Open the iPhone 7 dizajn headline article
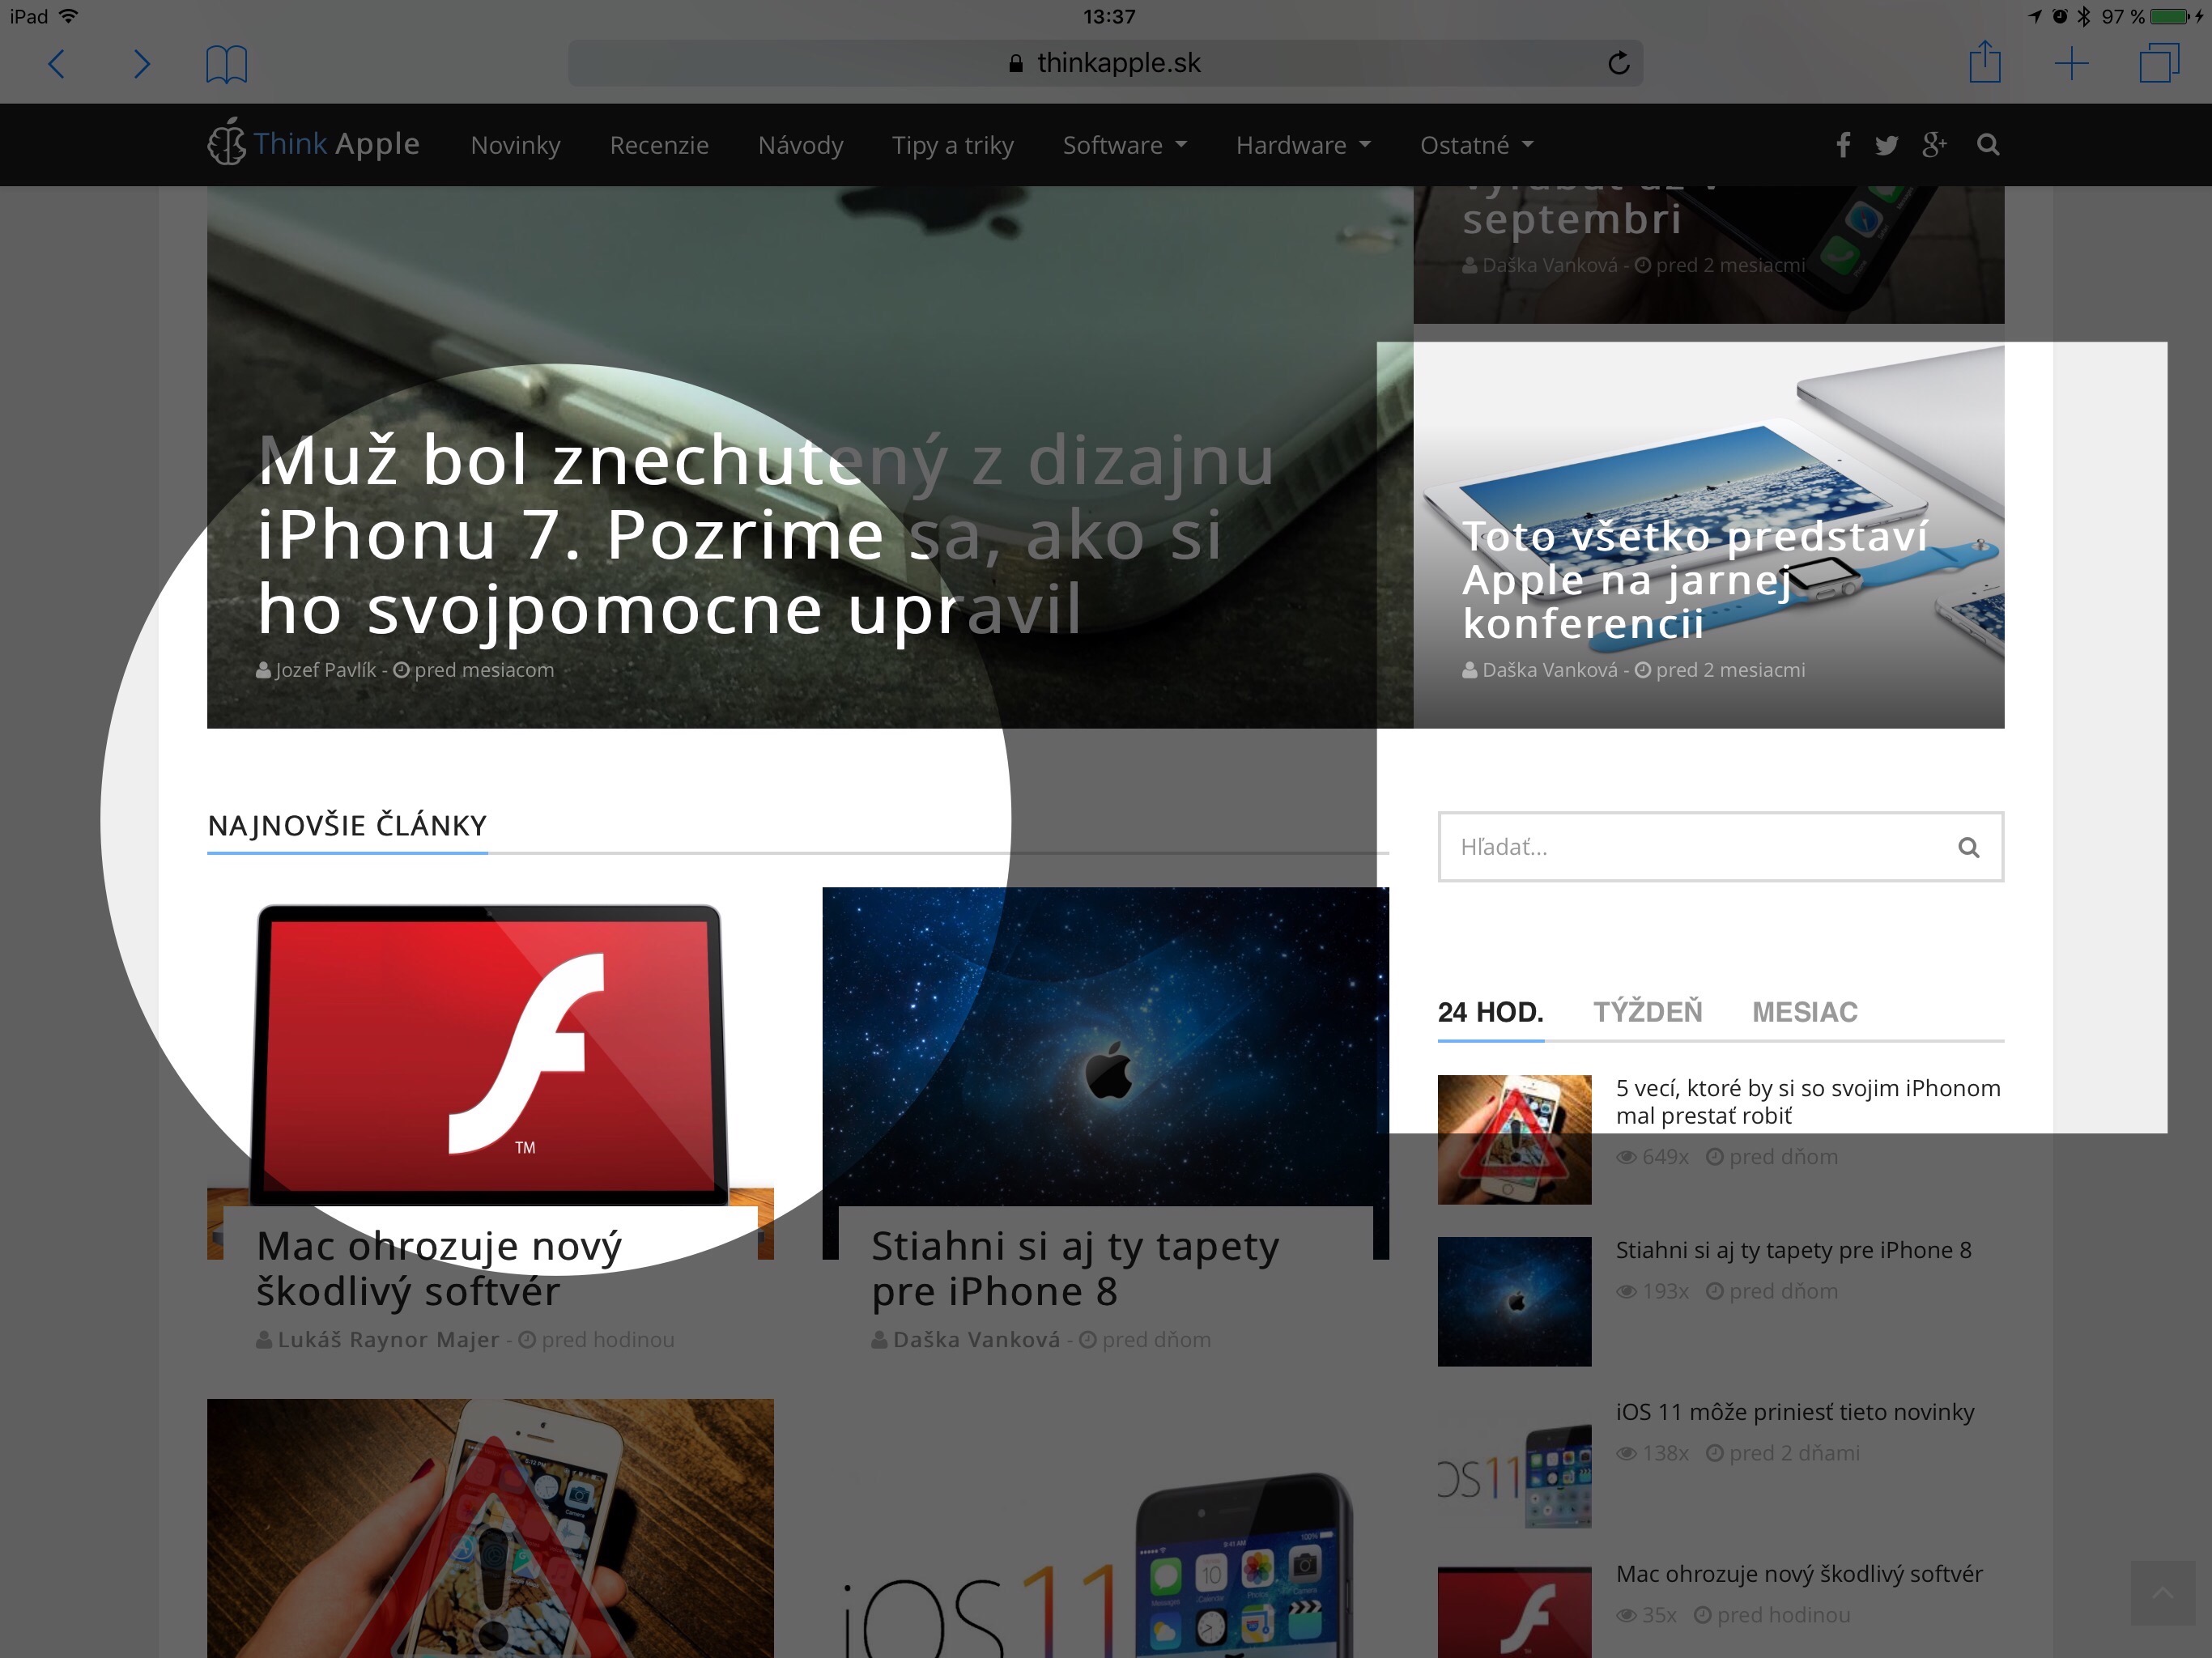The image size is (2212, 1658). (765, 535)
